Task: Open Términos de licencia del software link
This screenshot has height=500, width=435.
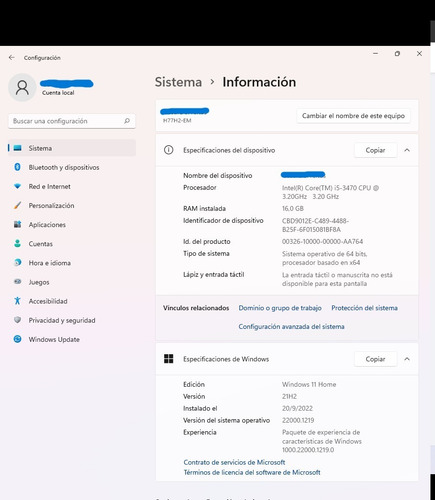Action: (252, 472)
